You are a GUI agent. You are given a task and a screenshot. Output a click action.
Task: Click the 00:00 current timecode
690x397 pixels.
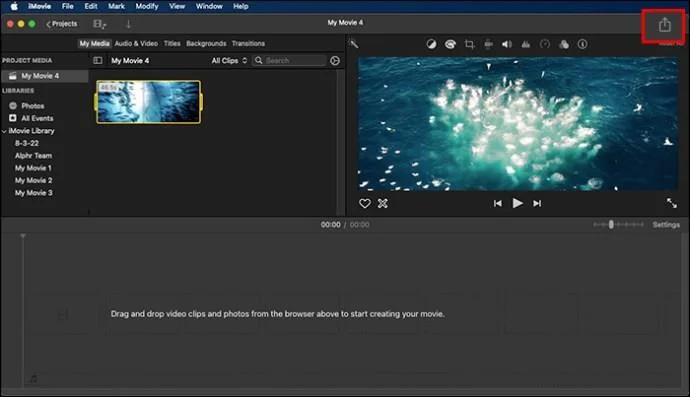click(330, 225)
